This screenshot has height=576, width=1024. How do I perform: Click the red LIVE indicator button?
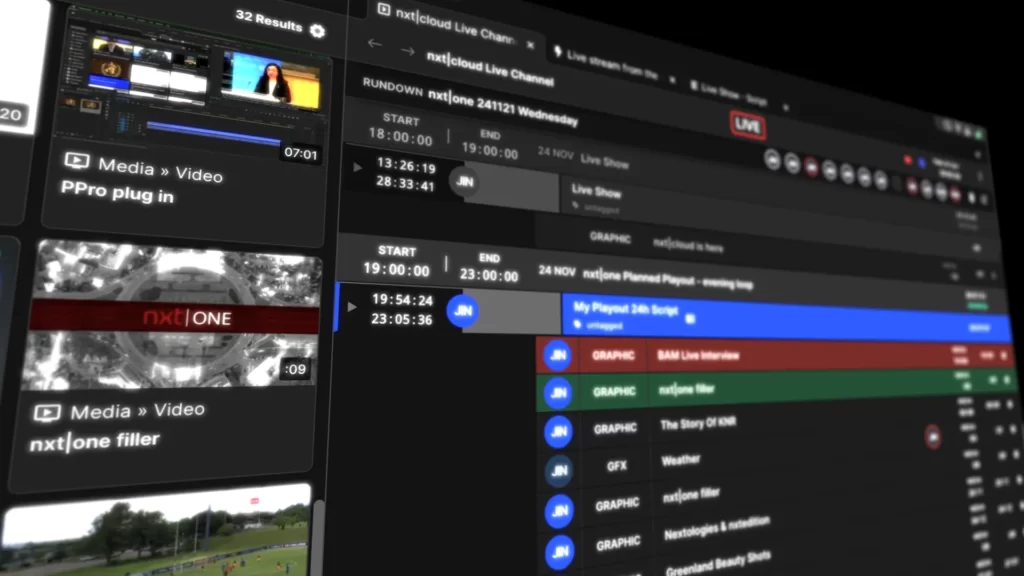(746, 125)
